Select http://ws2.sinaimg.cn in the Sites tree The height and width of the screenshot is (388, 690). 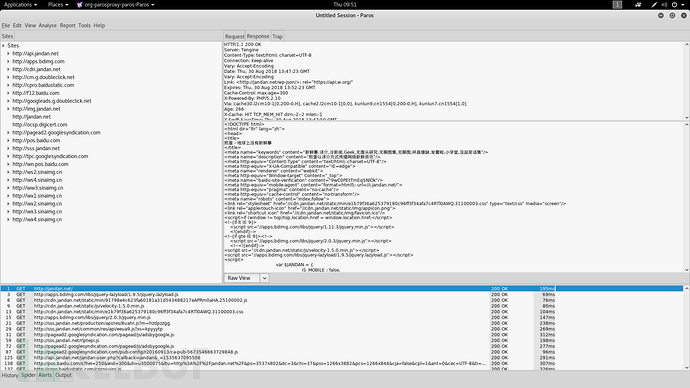(x=37, y=172)
